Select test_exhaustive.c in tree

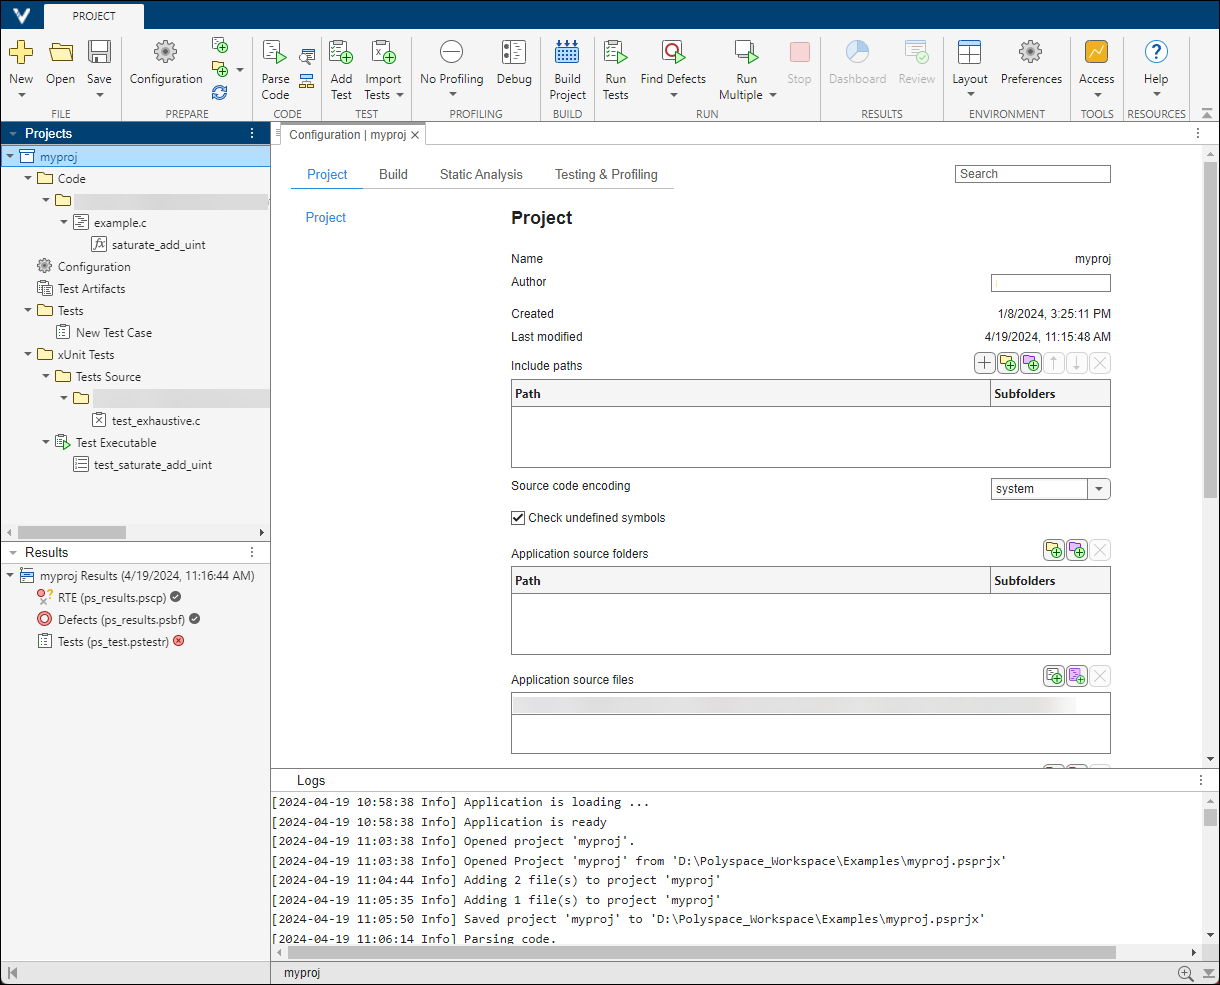[x=156, y=420]
